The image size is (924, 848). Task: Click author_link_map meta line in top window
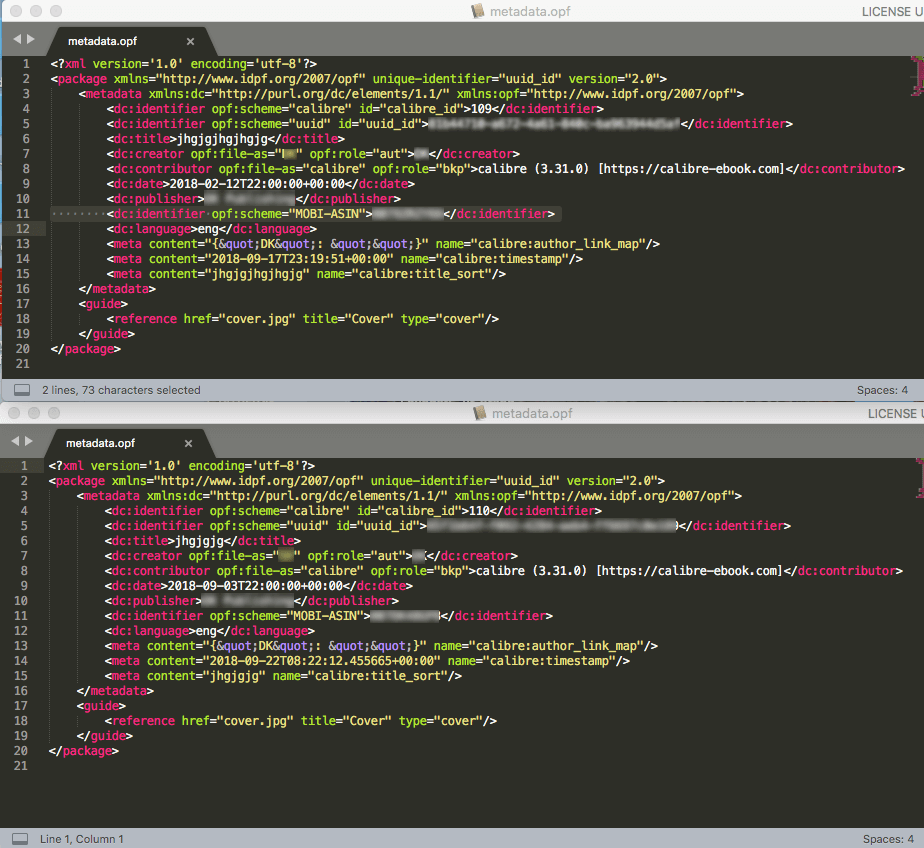click(384, 243)
